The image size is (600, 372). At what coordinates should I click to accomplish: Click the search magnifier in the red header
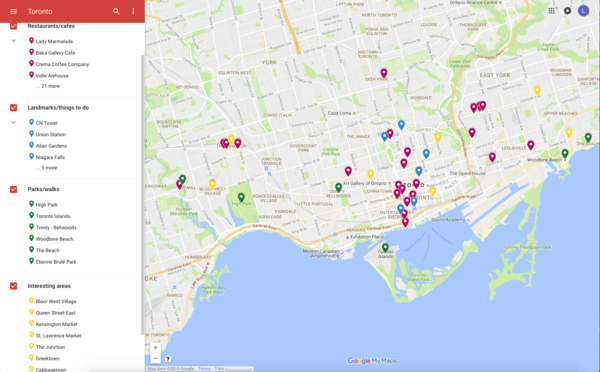click(116, 11)
